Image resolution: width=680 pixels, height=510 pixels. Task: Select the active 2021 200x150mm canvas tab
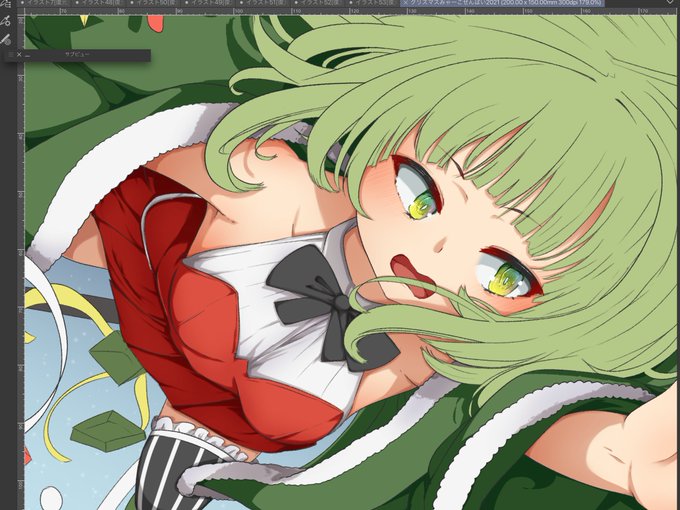click(x=505, y=3)
